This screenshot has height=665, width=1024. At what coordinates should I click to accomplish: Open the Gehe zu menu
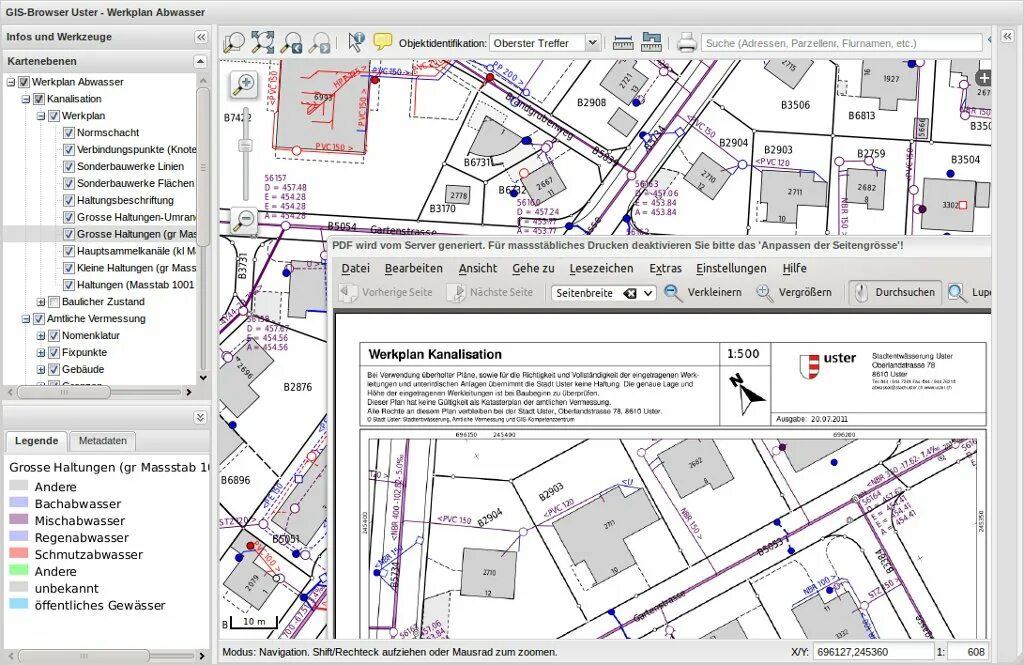click(x=533, y=268)
